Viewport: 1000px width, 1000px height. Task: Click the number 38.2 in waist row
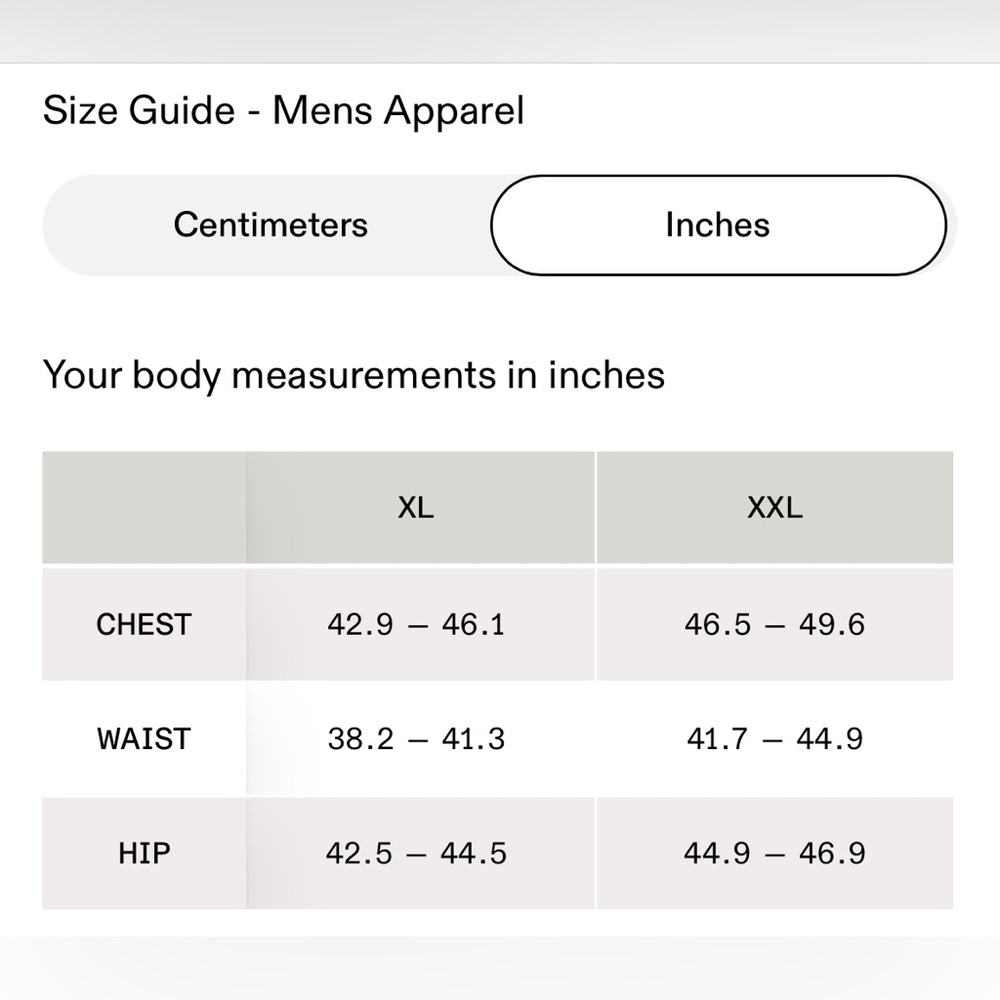(x=360, y=739)
